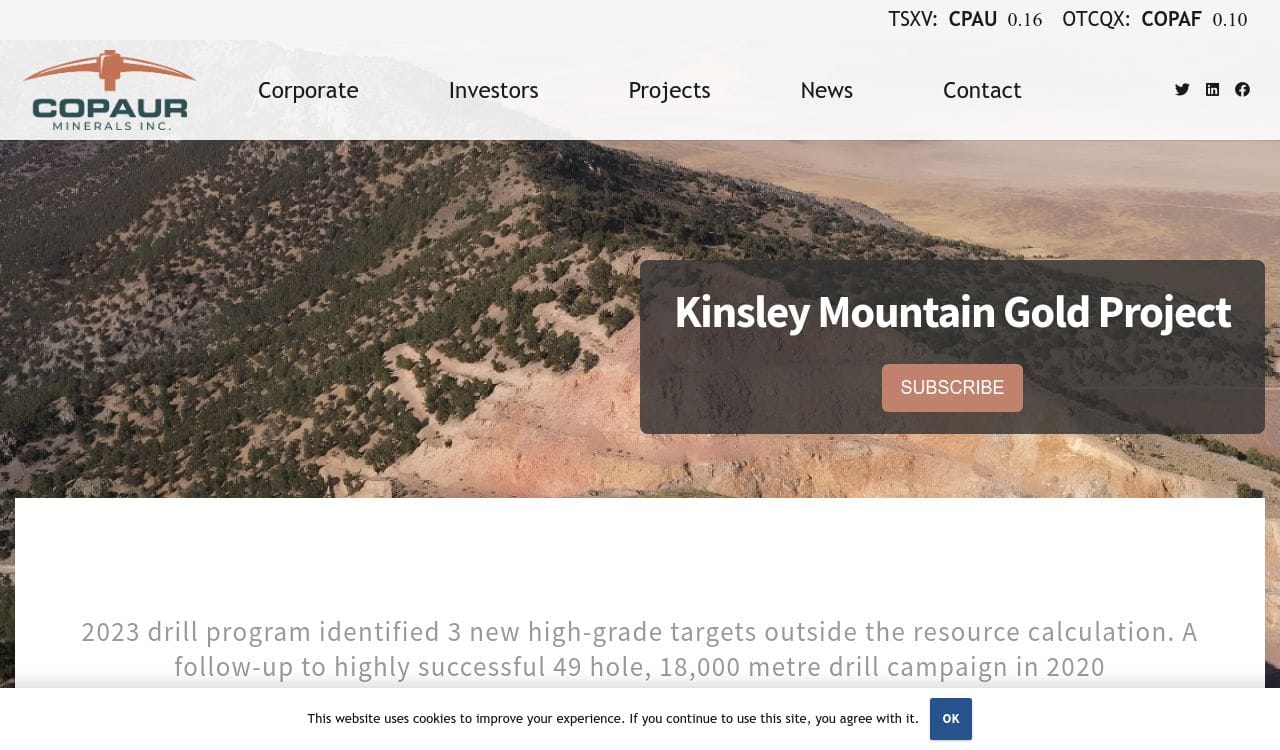Open the Copaur Twitter profile icon
Viewport: 1280px width, 750px height.
[x=1182, y=89]
